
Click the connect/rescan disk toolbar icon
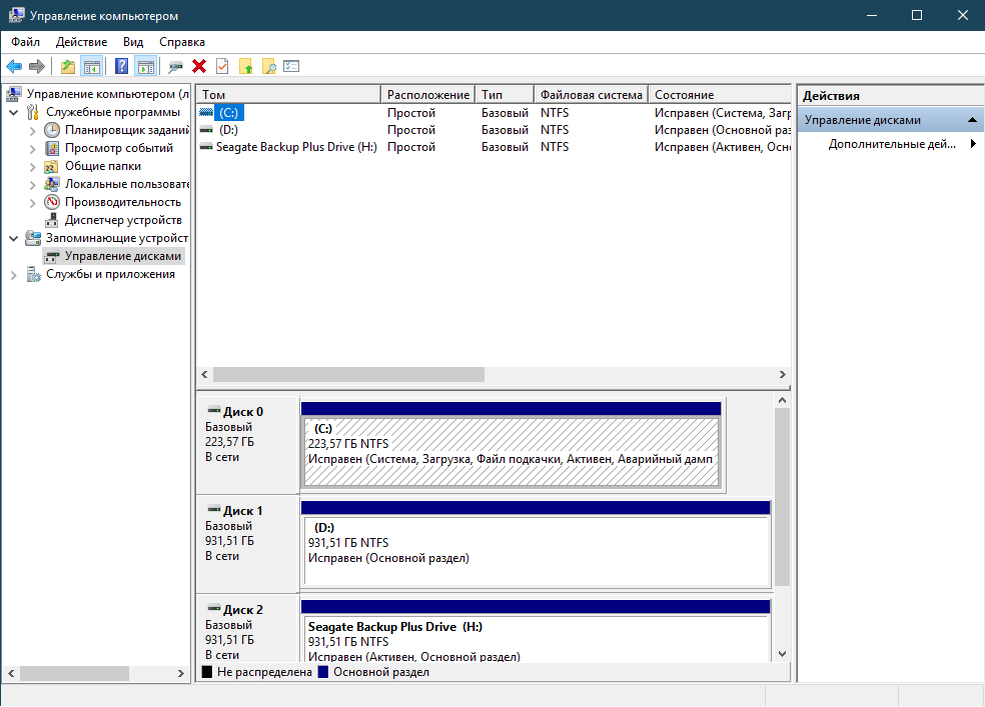point(176,66)
